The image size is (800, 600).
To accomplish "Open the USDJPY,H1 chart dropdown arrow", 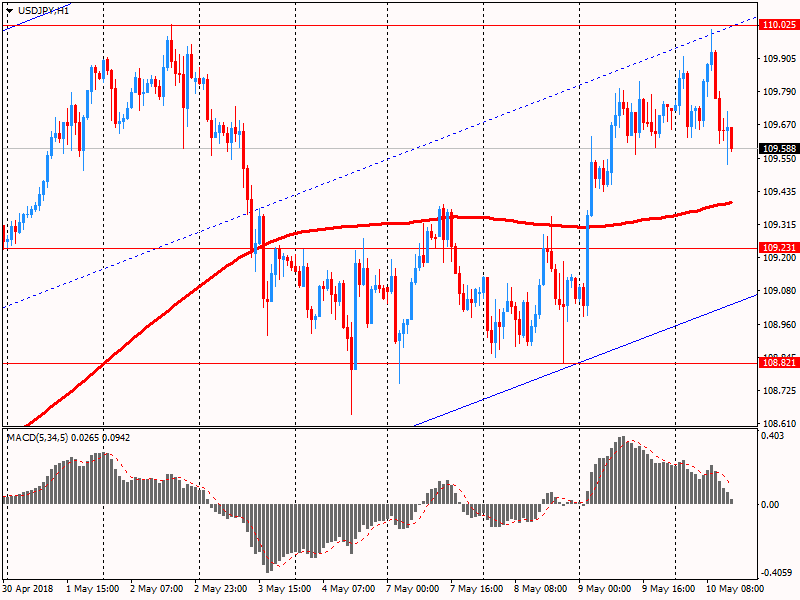I will pos(9,11).
